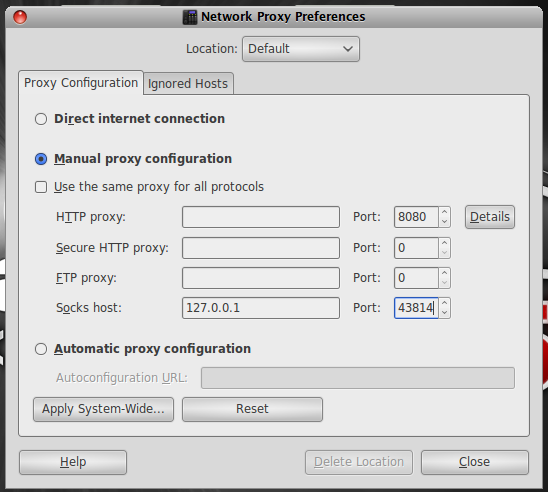Increase the FTP proxy port value

444,273
